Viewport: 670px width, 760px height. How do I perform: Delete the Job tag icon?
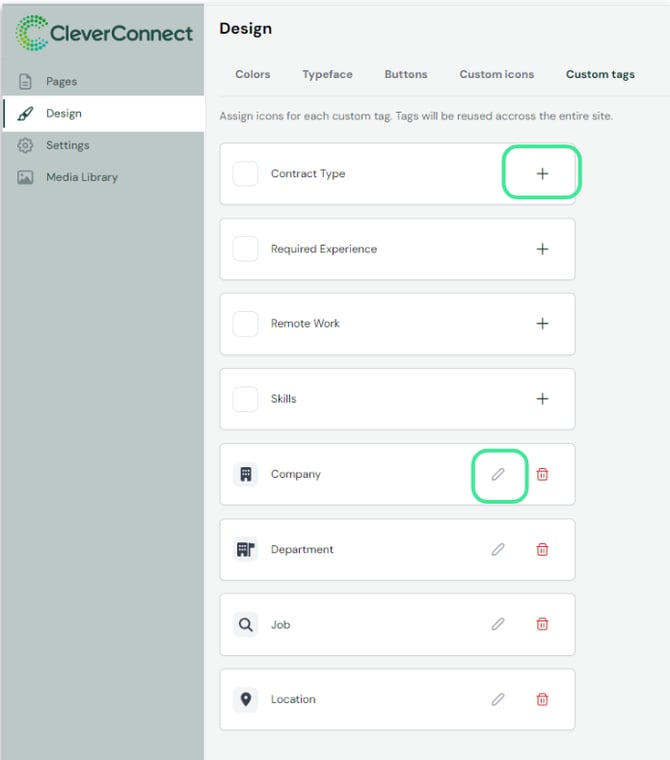point(542,624)
